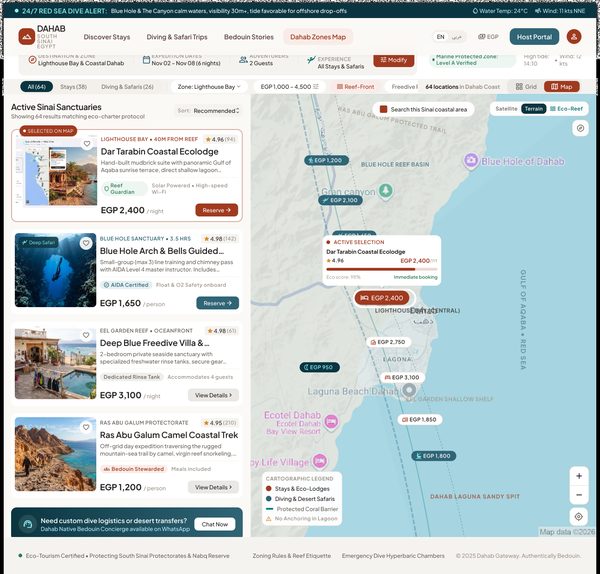Image resolution: width=600 pixels, height=574 pixels.
Task: Select the EGP 2,750 map price marker
Action: (x=389, y=342)
